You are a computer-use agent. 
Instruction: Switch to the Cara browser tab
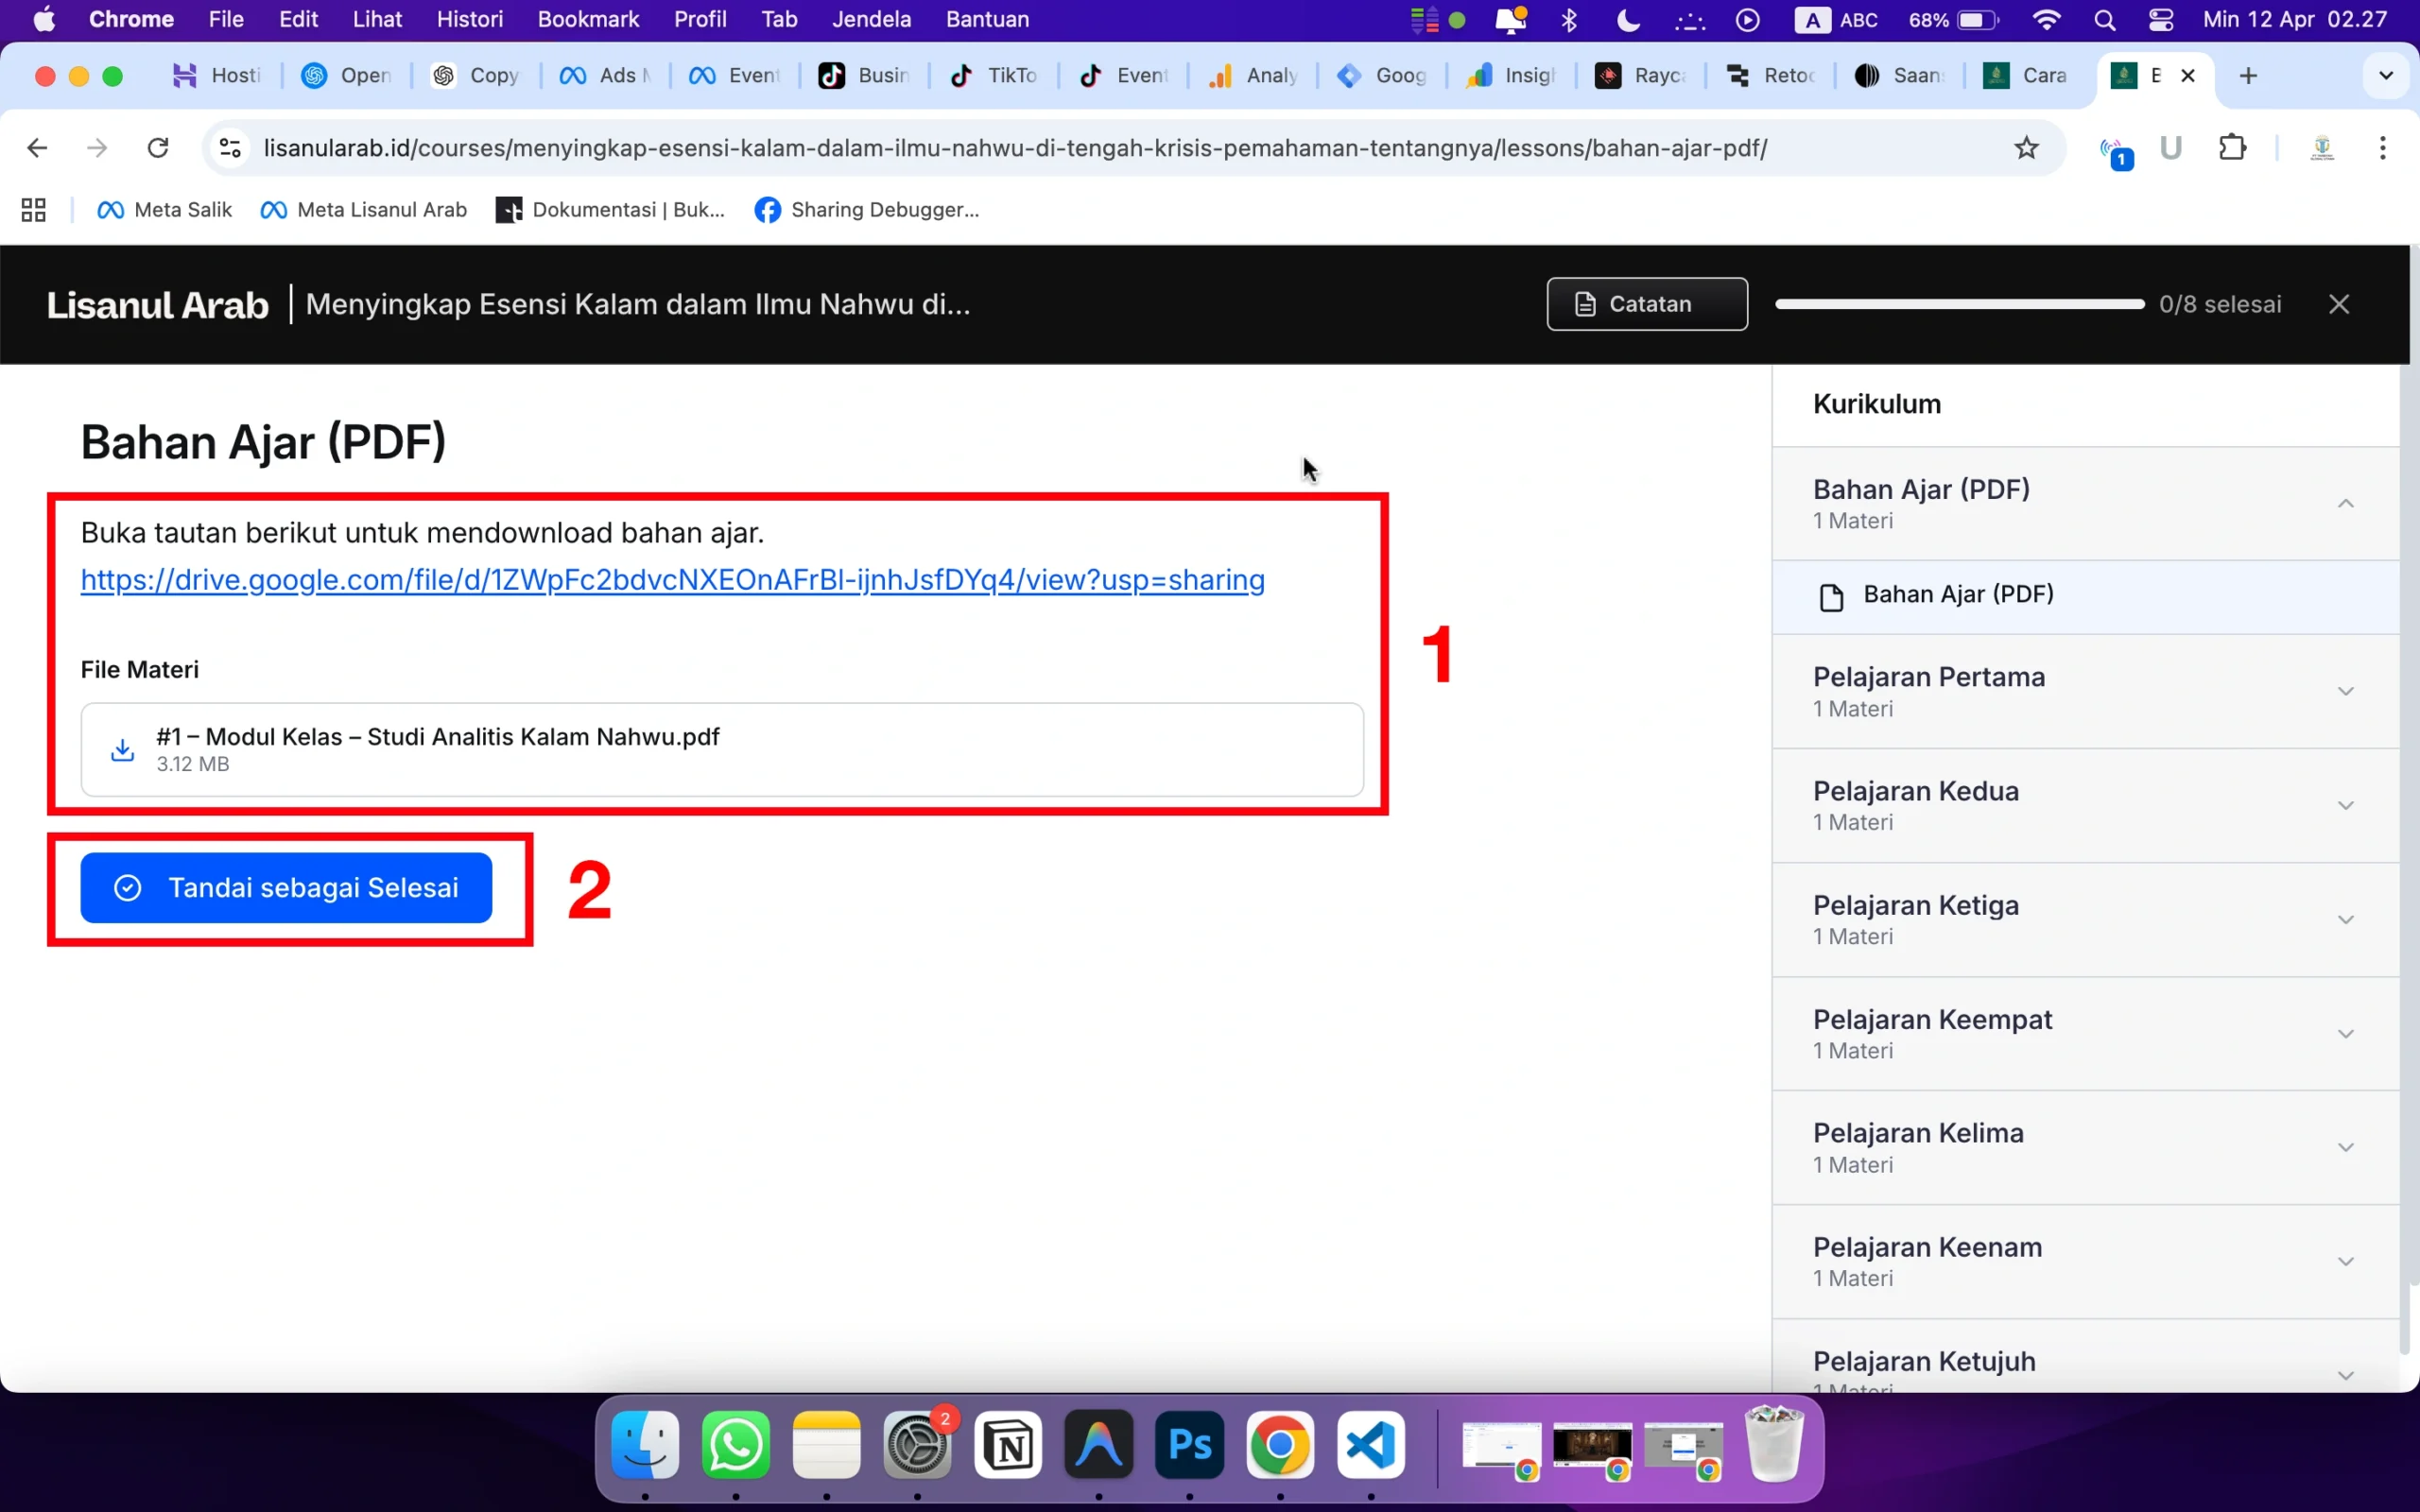[2026, 76]
